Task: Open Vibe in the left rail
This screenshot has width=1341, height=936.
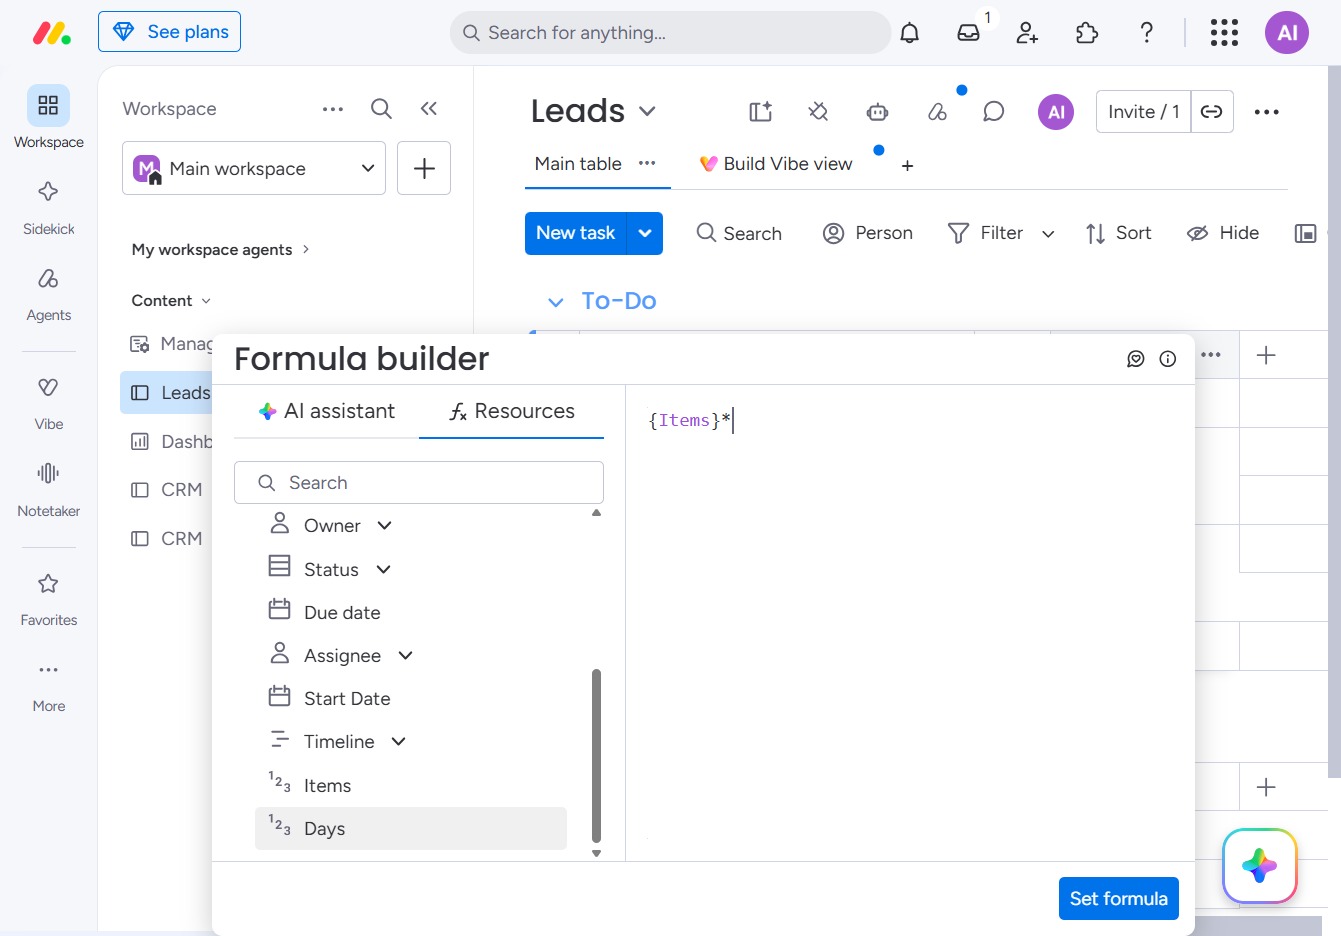Action: coord(48,403)
